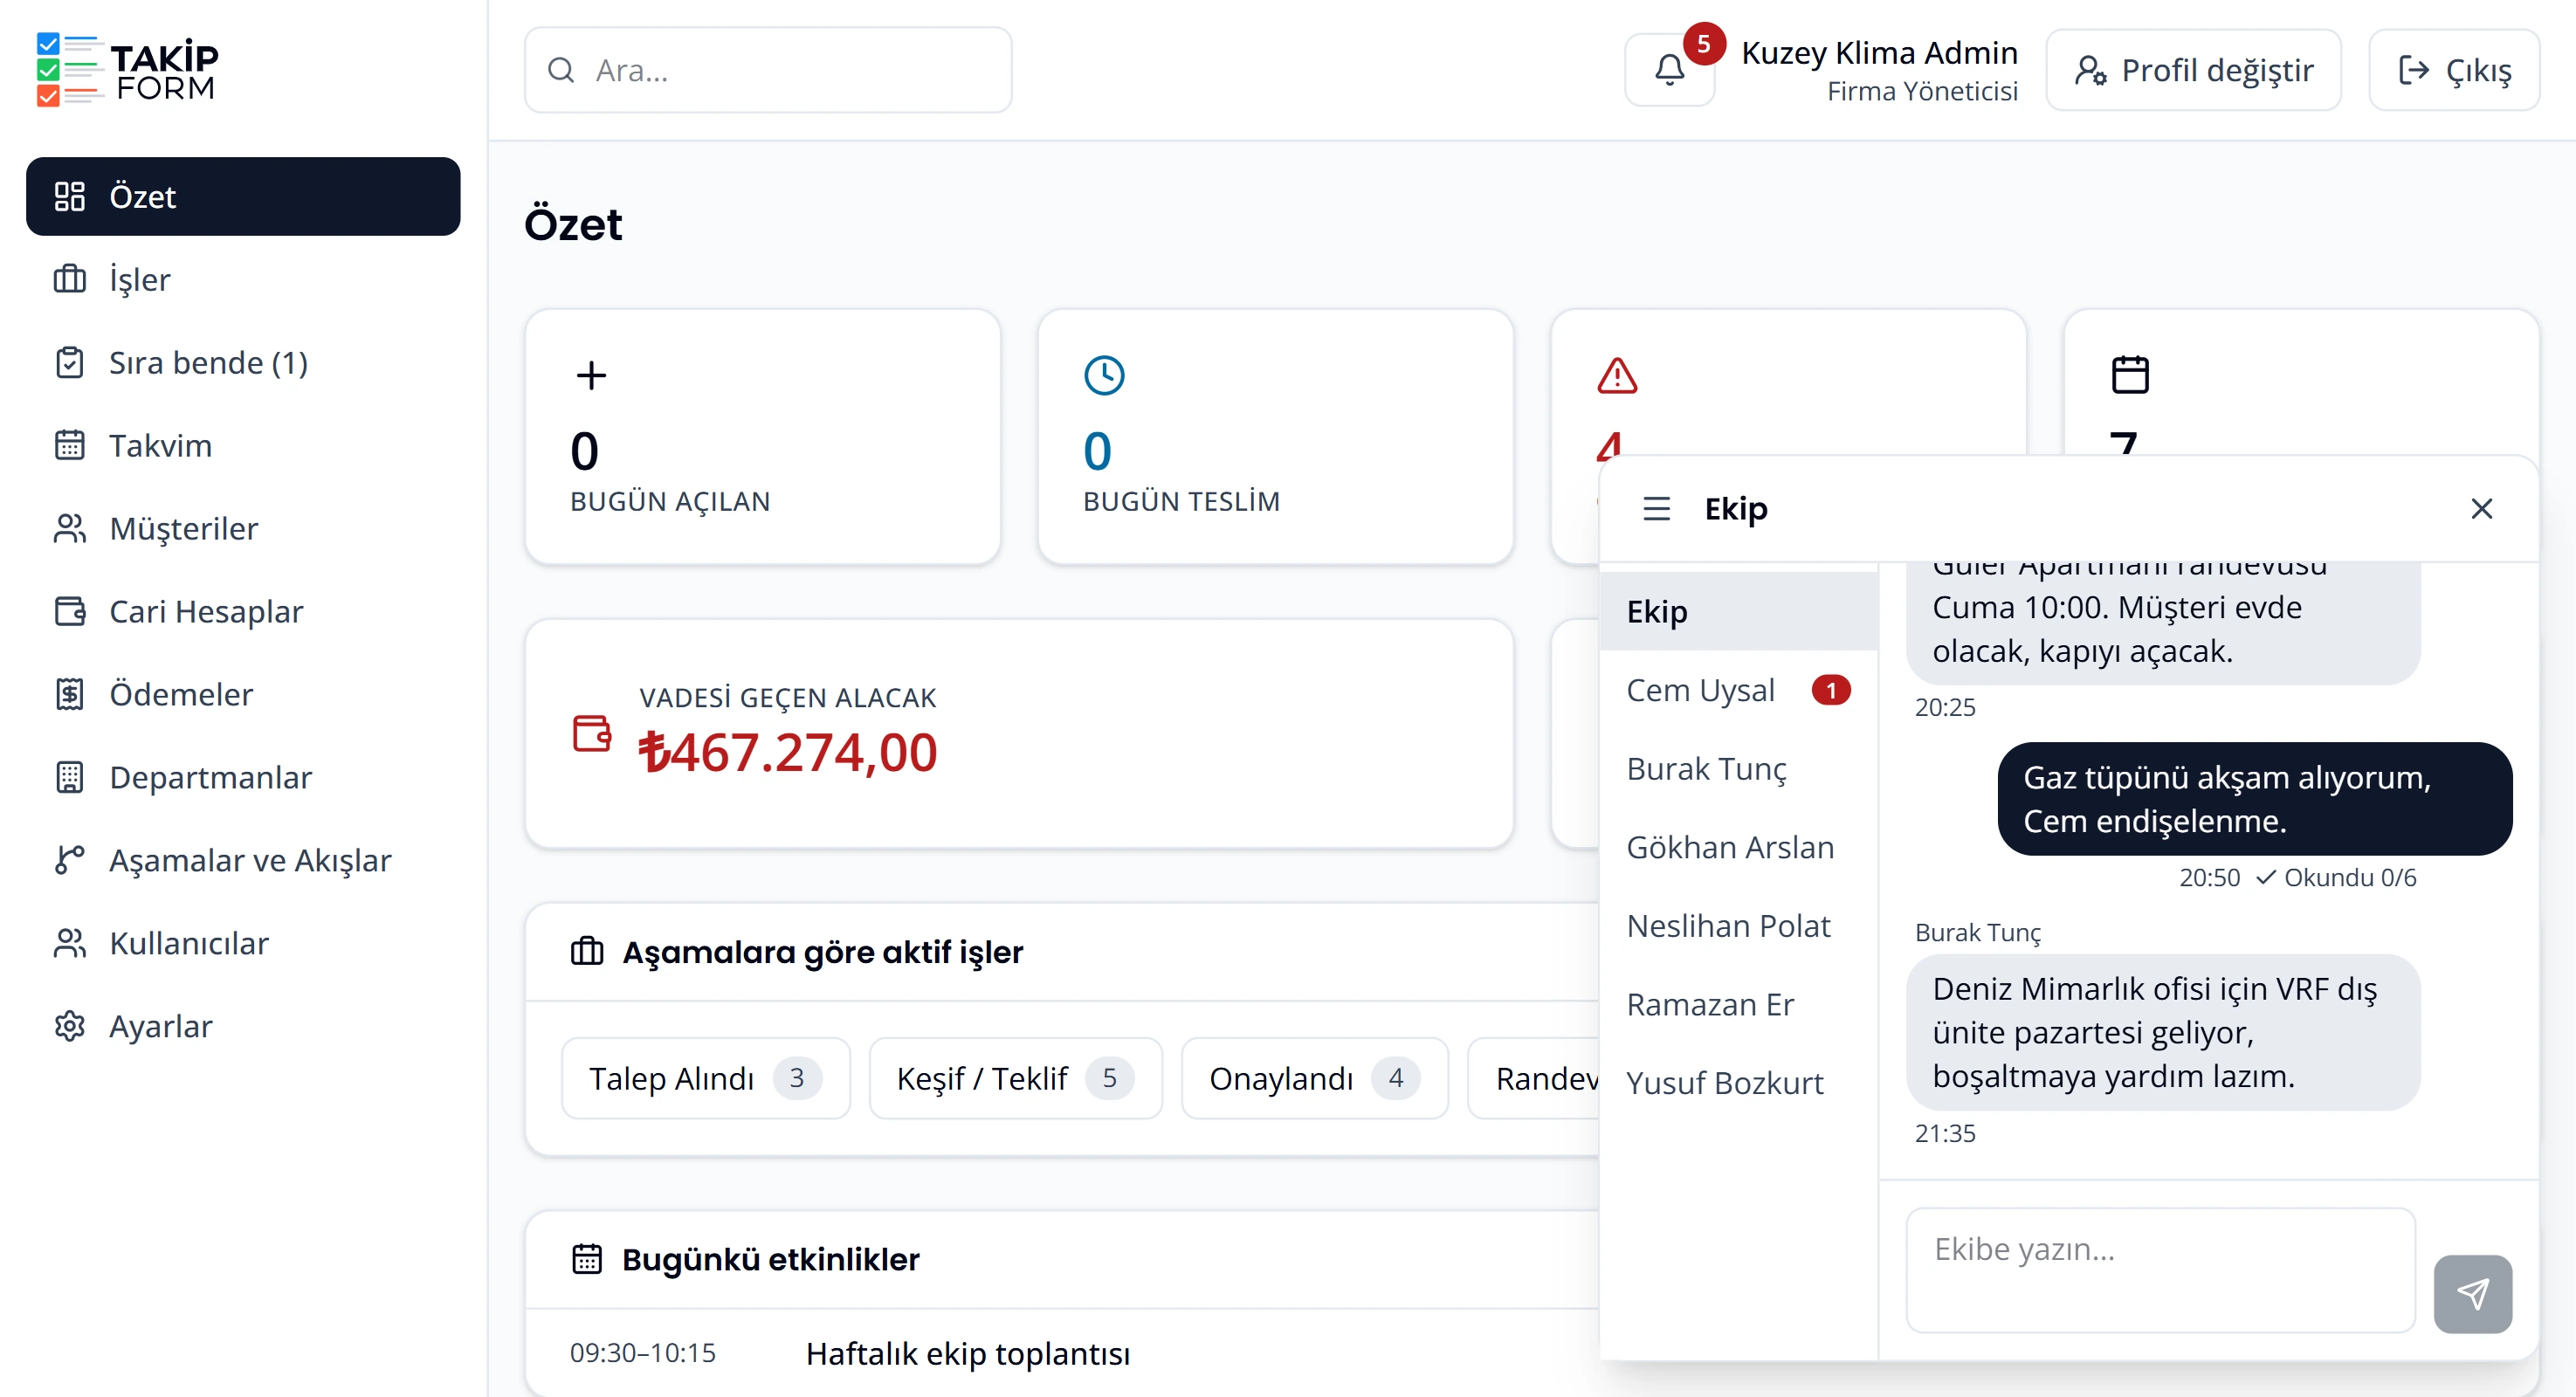Open Ayarlar settings
Screen dimensions: 2576x1397
(243, 1026)
